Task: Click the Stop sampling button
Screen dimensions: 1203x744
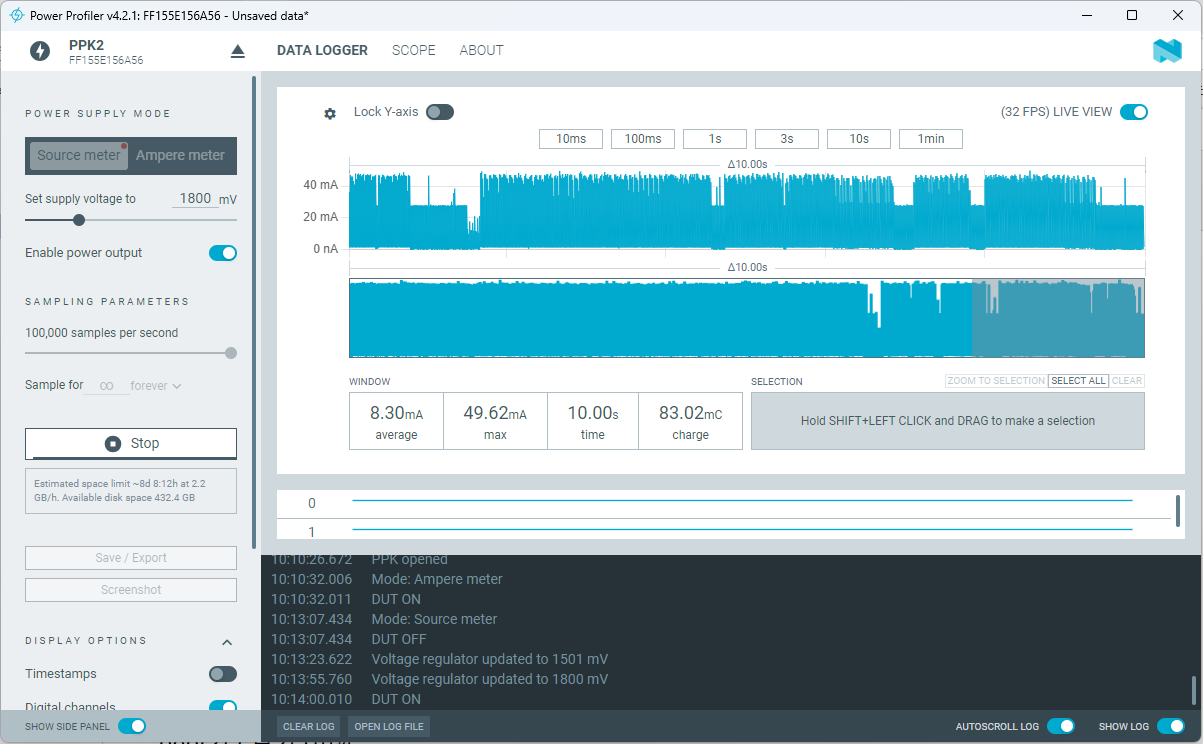Action: point(131,443)
